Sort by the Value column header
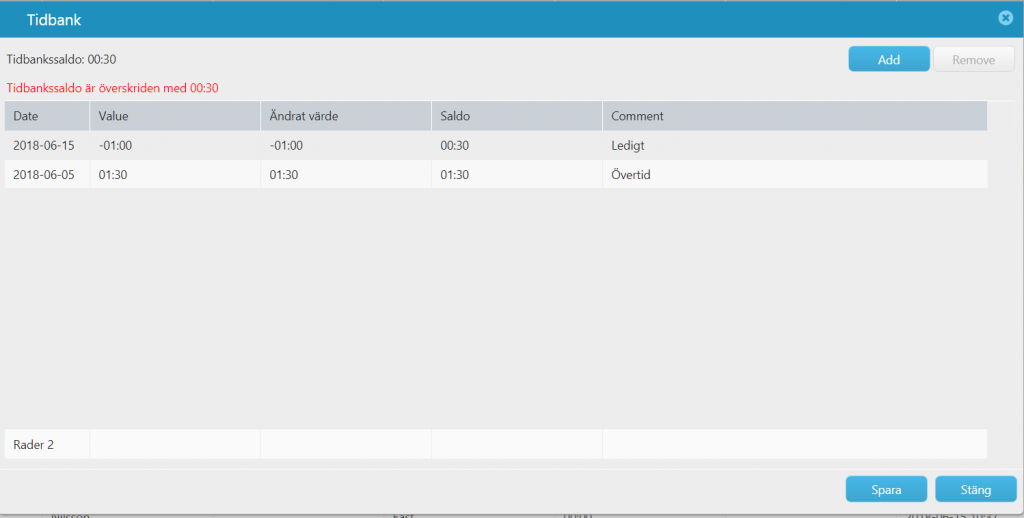The width and height of the screenshot is (1024, 518). (x=175, y=116)
